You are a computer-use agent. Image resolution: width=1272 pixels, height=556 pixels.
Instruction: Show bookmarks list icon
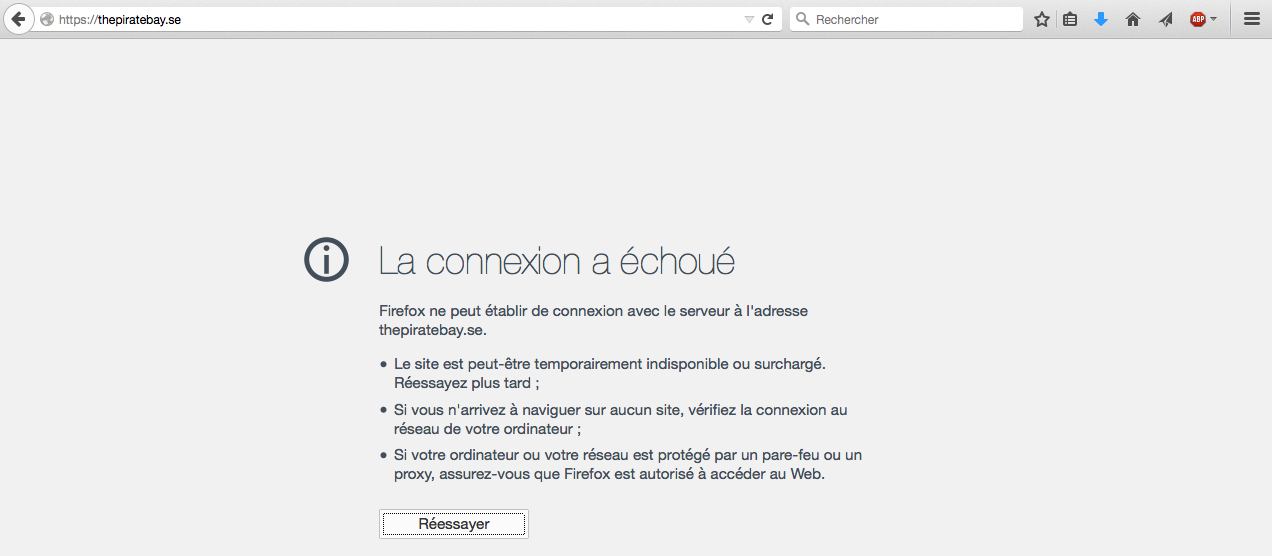pyautogui.click(x=1070, y=19)
